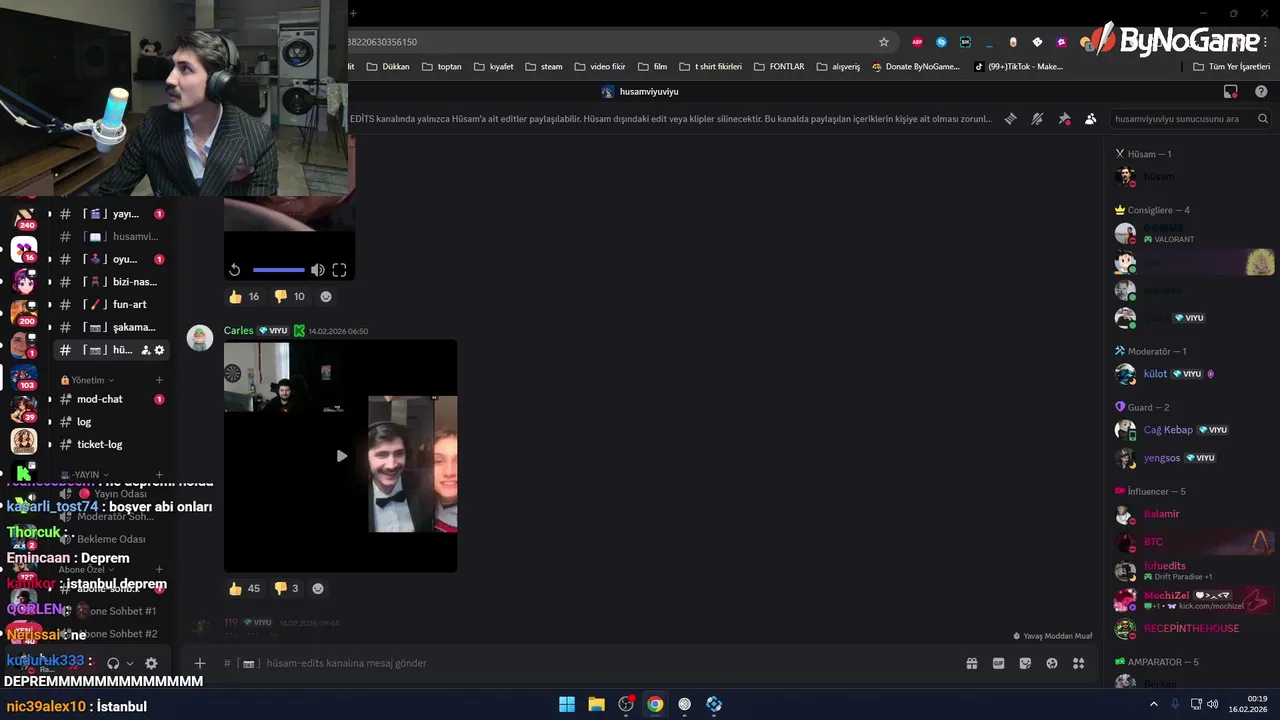Viewport: 1280px width, 720px height.
Task: Open user settings gear at bottom left
Action: (x=151, y=663)
